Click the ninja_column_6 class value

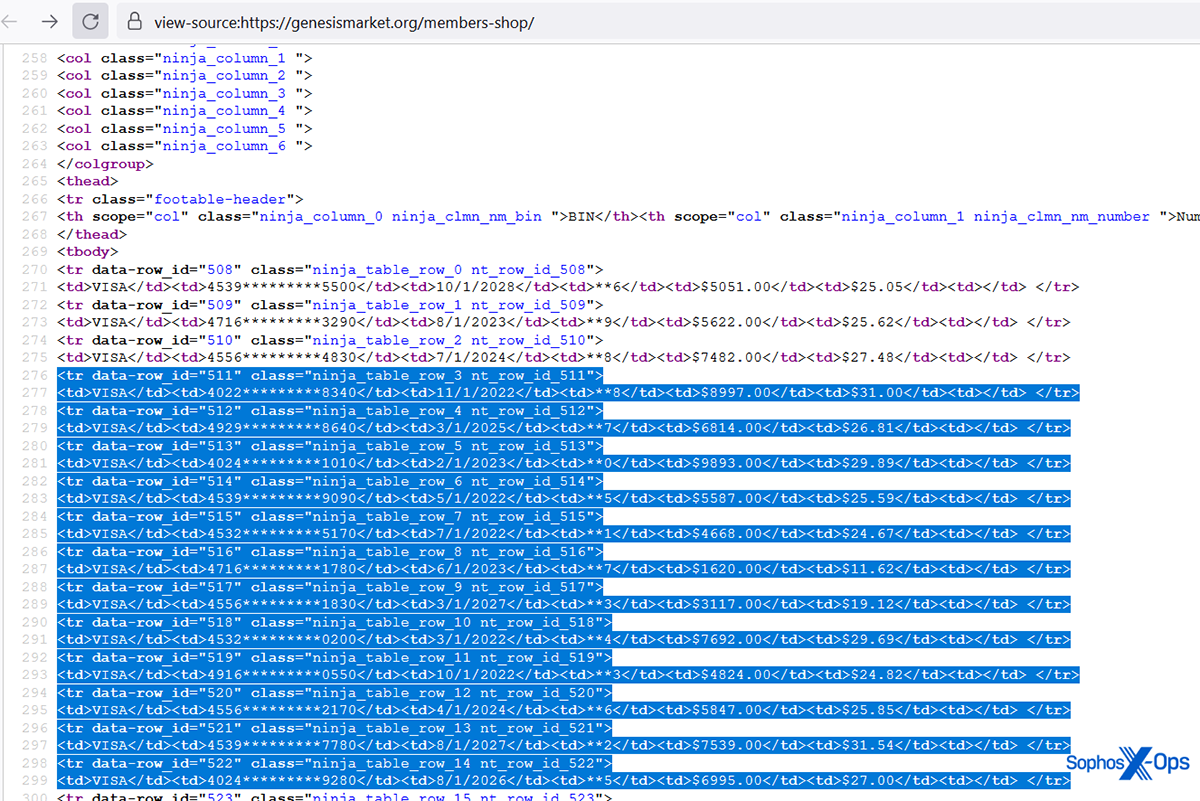(x=225, y=146)
